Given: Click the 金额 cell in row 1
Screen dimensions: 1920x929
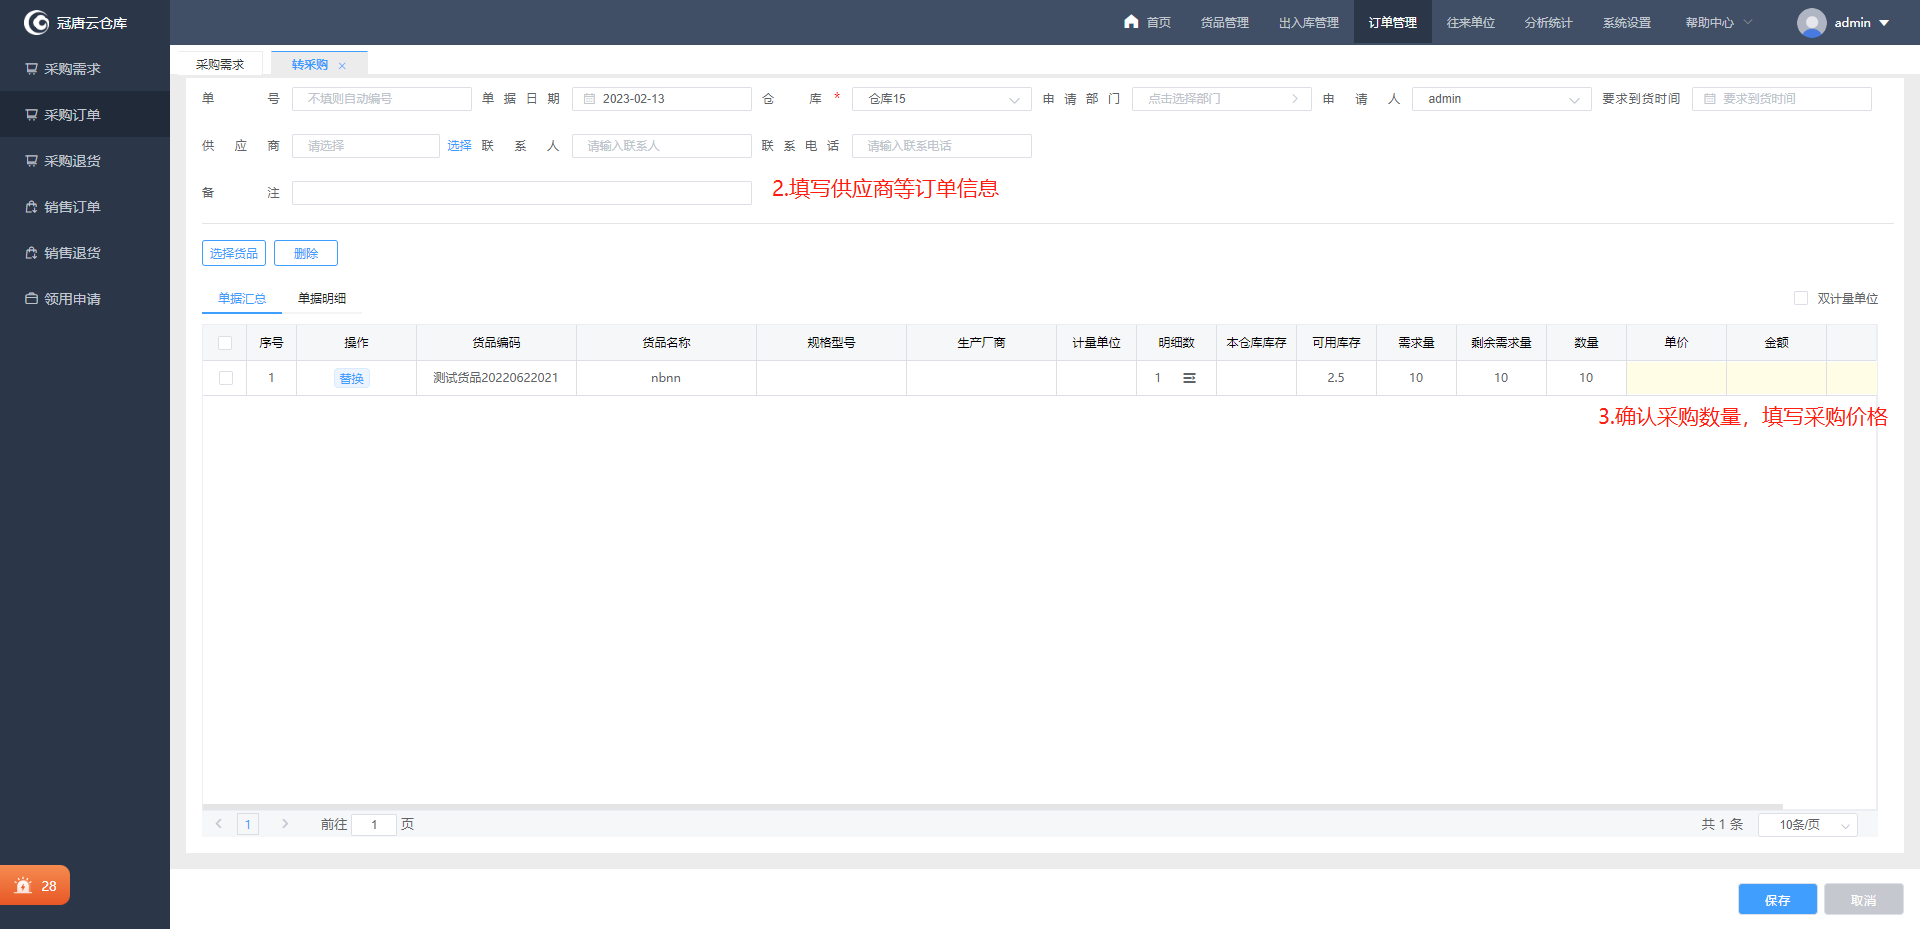Looking at the screenshot, I should point(1776,378).
